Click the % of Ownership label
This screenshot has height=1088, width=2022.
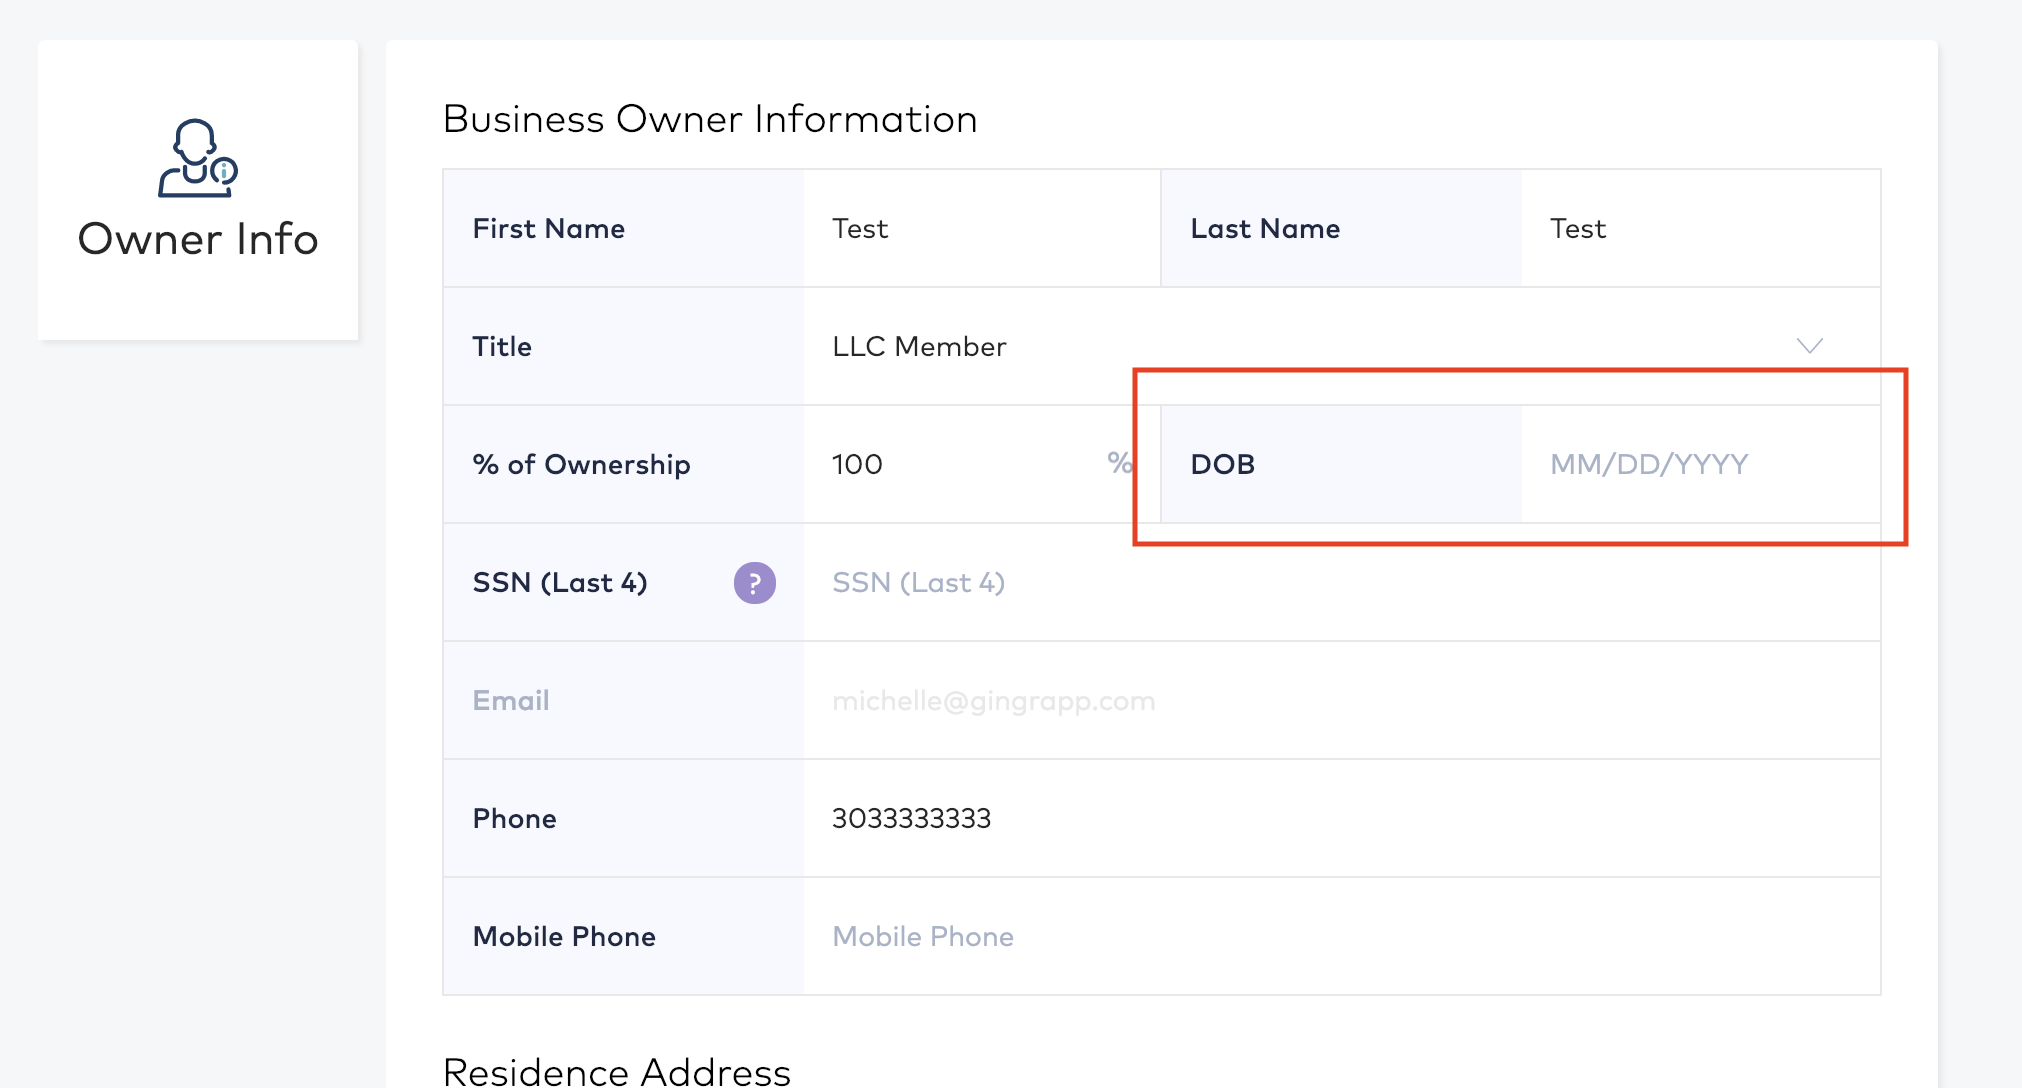(x=581, y=465)
